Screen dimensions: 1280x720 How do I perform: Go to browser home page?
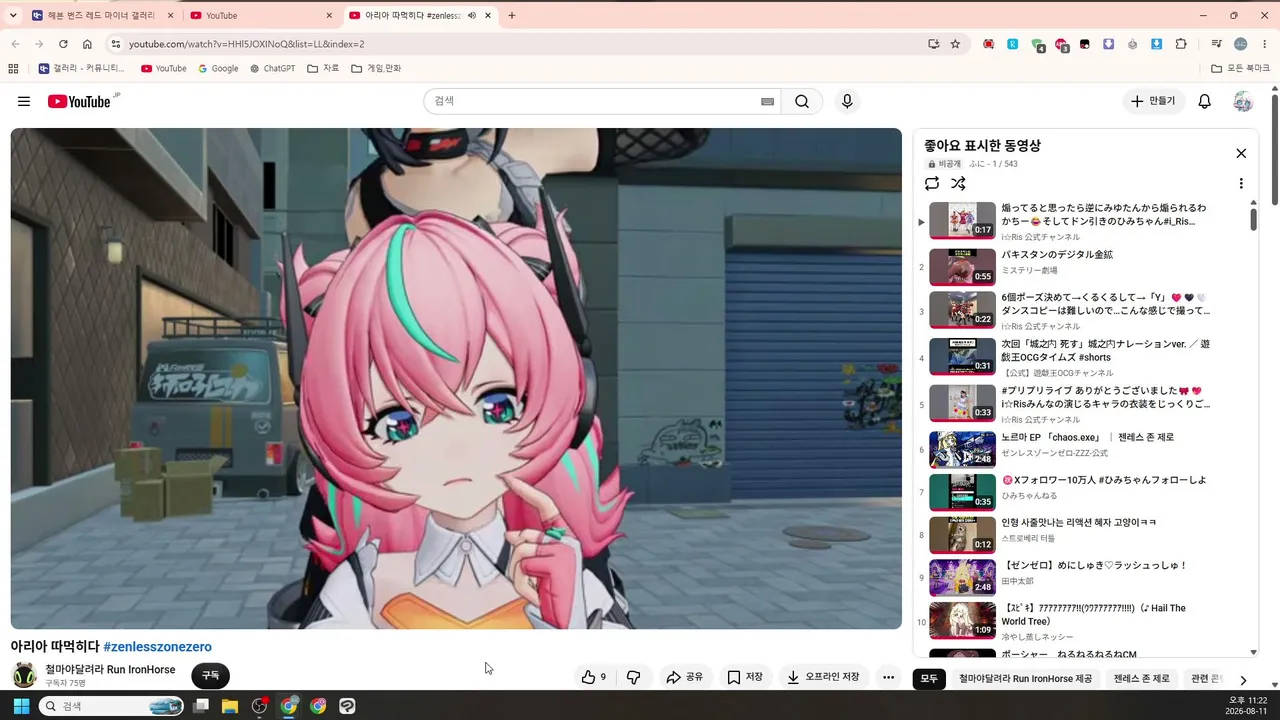[87, 44]
